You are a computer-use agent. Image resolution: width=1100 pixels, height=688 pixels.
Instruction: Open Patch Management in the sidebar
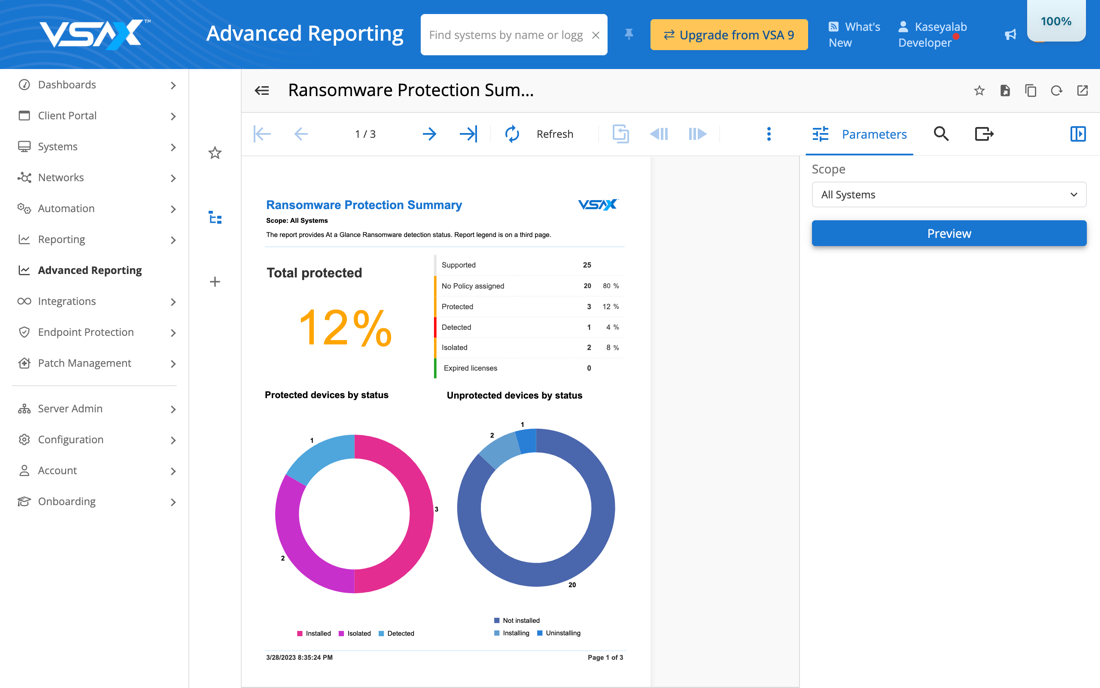point(97,363)
